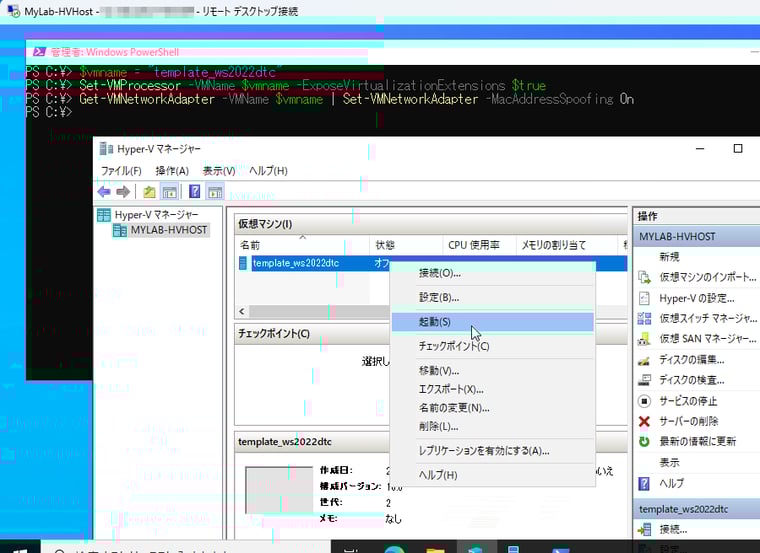The width and height of the screenshot is (760, 553).
Task: Select MYLAB-HVHOST in the tree
Action: coord(169,230)
